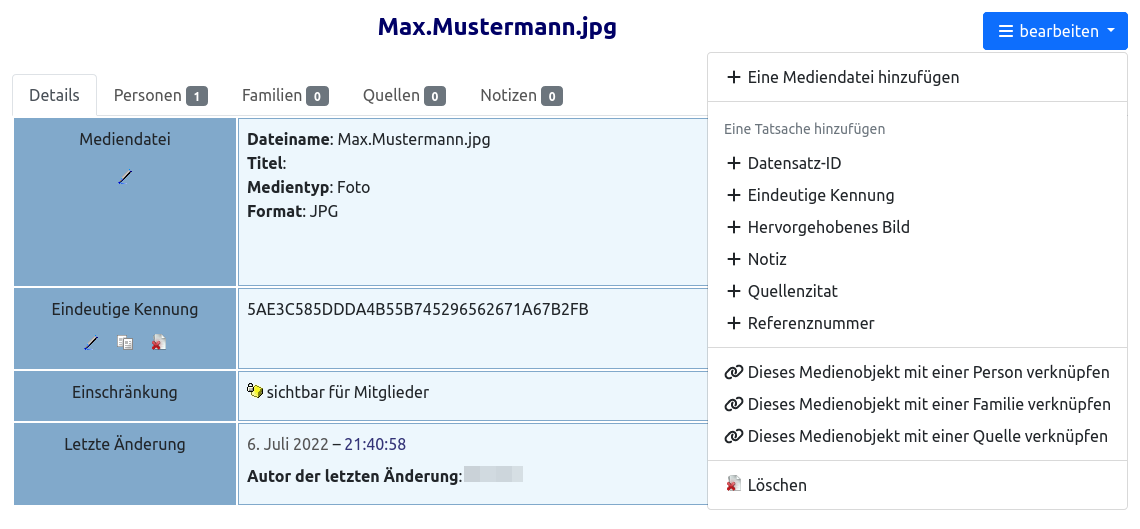
Task: Click the chain icon for Person verknüpfen
Action: click(734, 373)
